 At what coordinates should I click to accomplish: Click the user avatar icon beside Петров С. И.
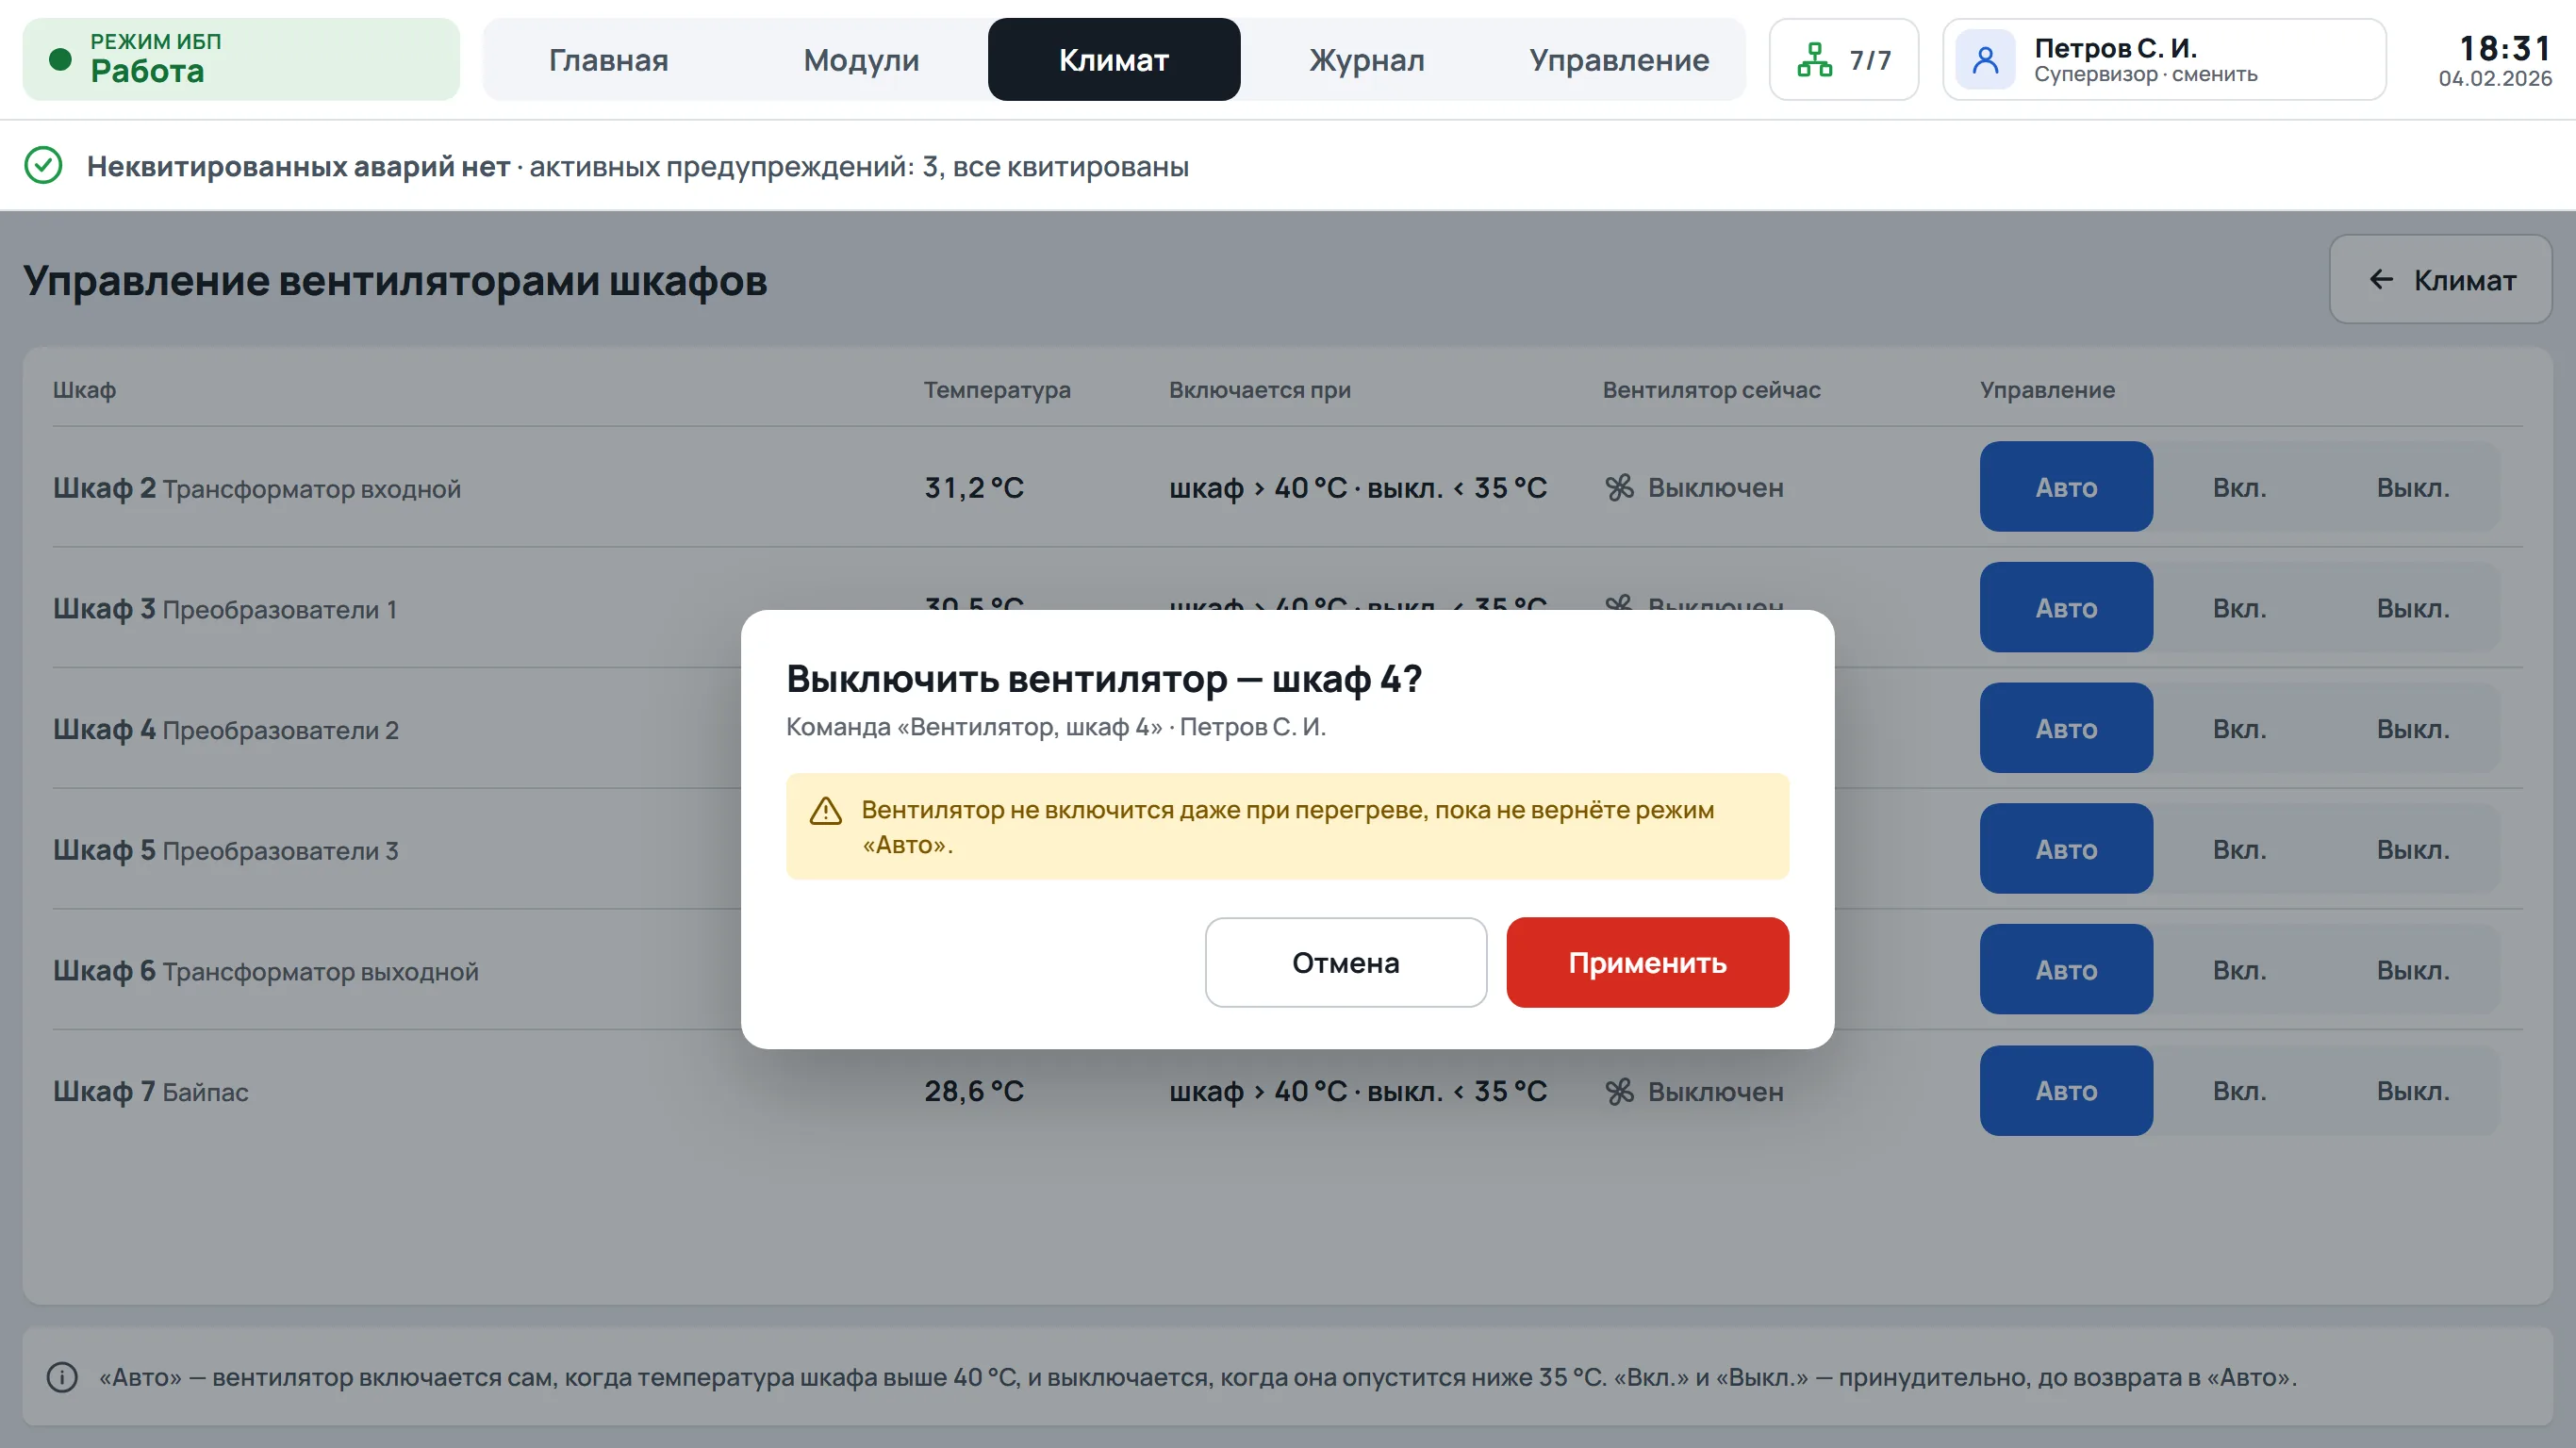pos(1985,60)
